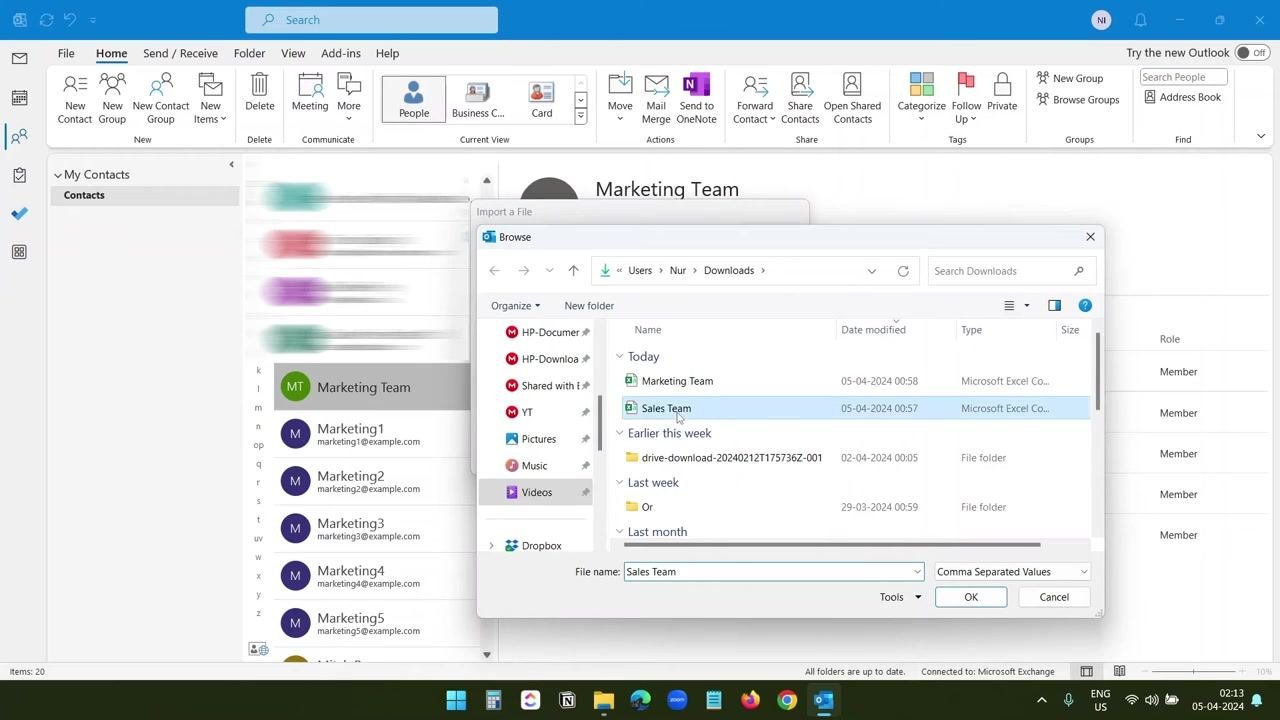
Task: Click the Search People field
Action: 1184,77
